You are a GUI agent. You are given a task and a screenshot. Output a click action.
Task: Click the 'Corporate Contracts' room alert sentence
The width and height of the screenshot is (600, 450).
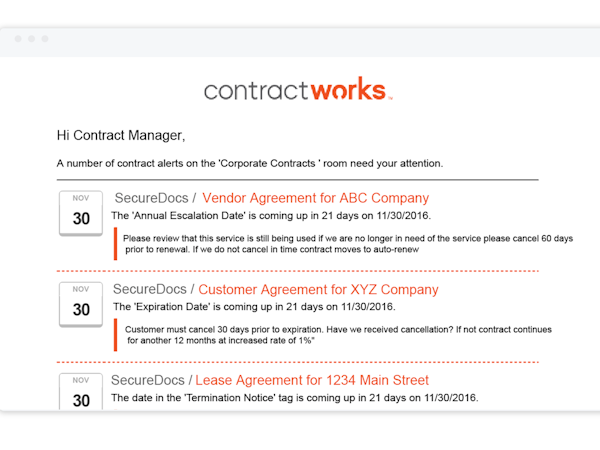pyautogui.click(x=250, y=163)
